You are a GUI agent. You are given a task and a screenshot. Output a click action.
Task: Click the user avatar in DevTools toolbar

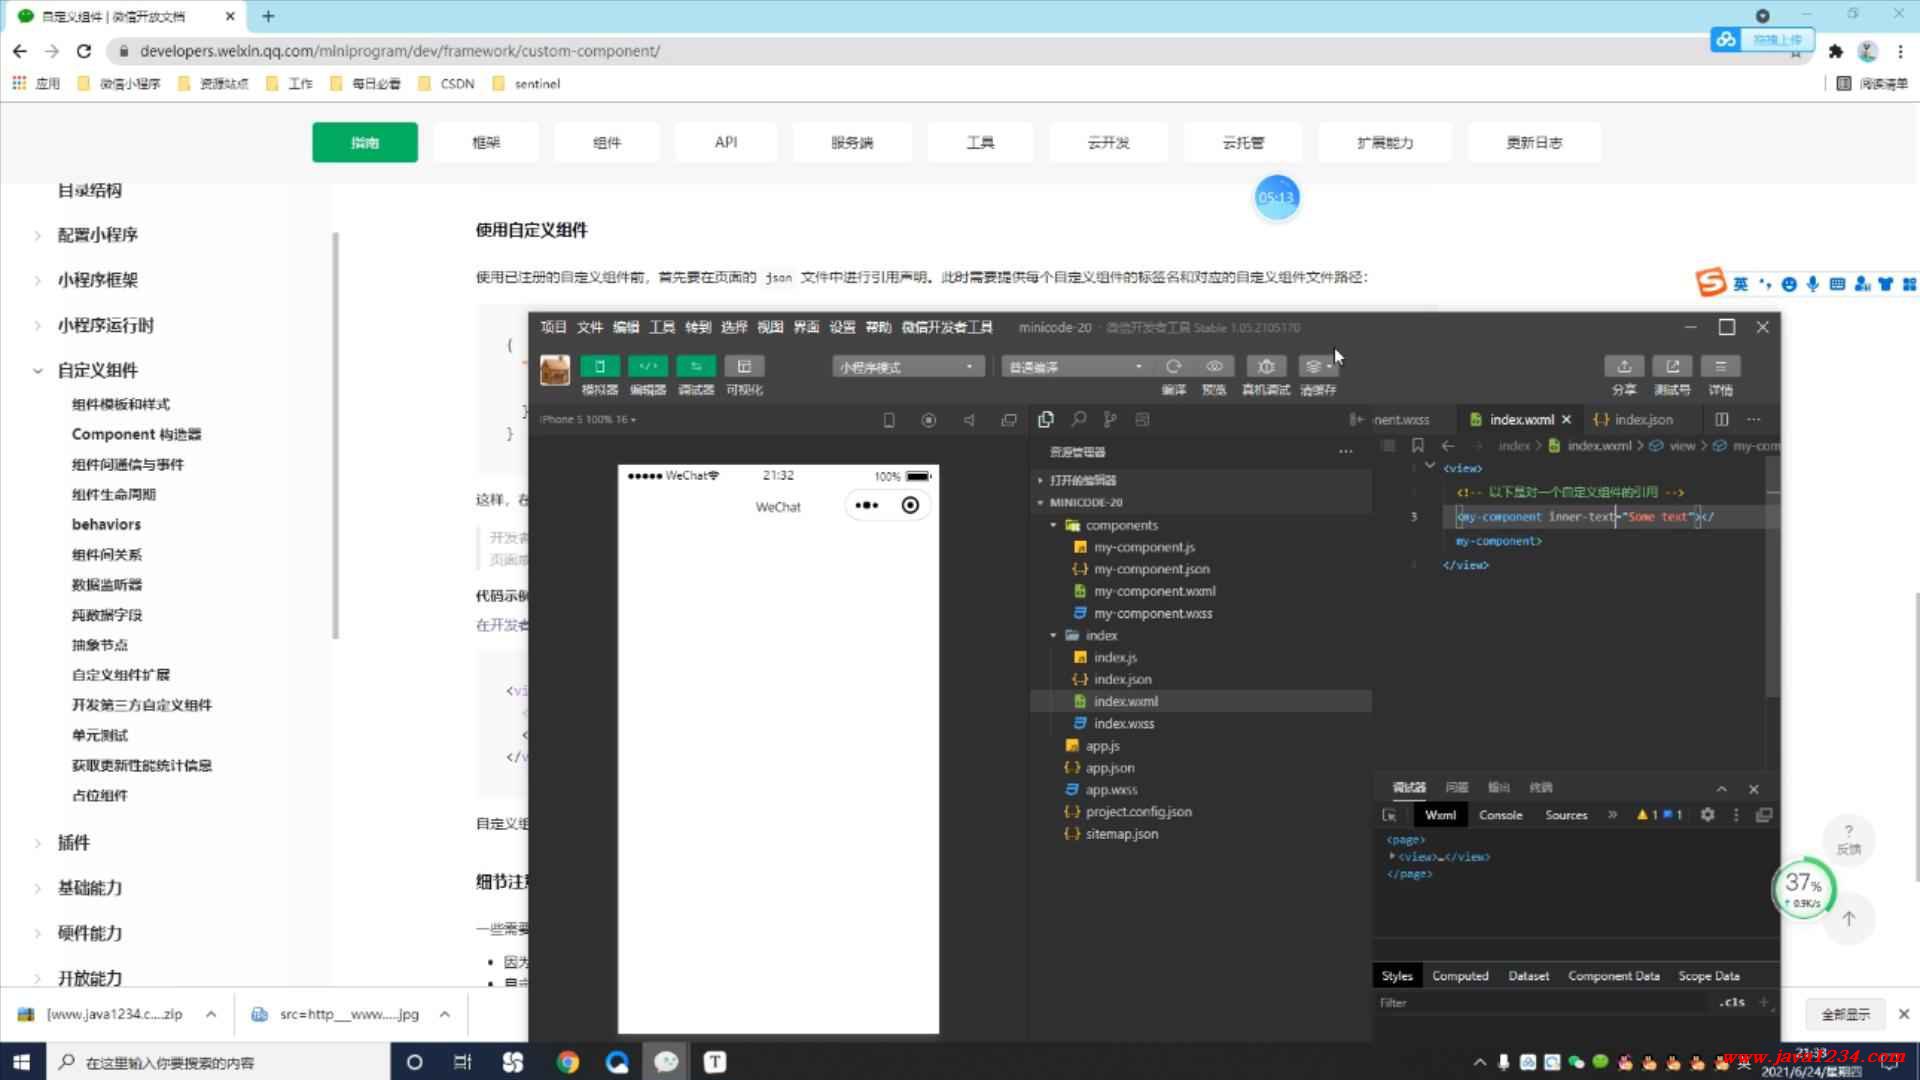click(555, 370)
